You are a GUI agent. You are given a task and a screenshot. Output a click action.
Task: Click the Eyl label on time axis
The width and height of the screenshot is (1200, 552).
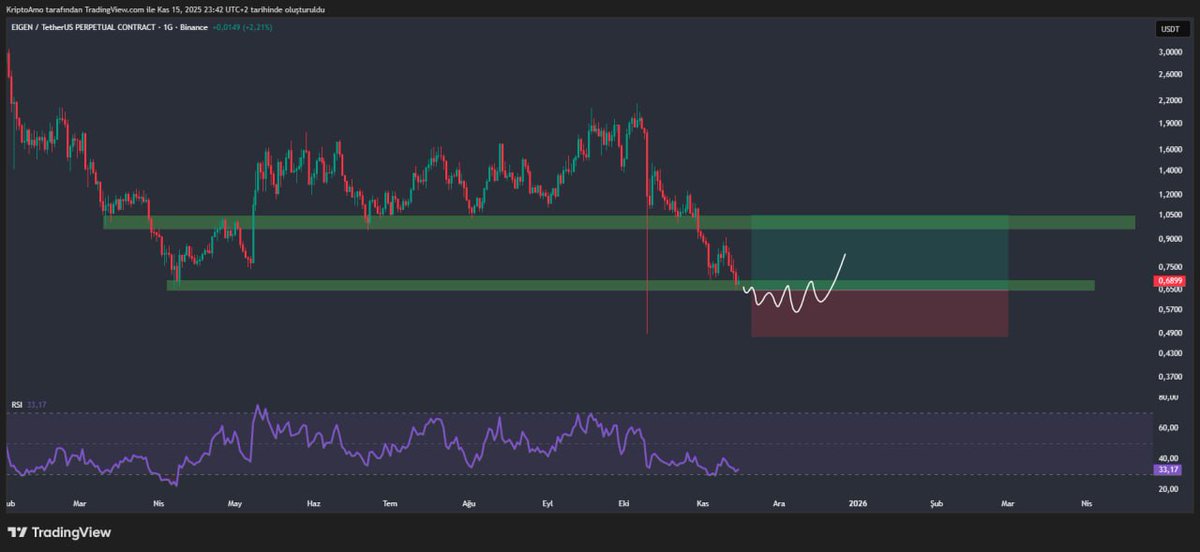tap(548, 506)
